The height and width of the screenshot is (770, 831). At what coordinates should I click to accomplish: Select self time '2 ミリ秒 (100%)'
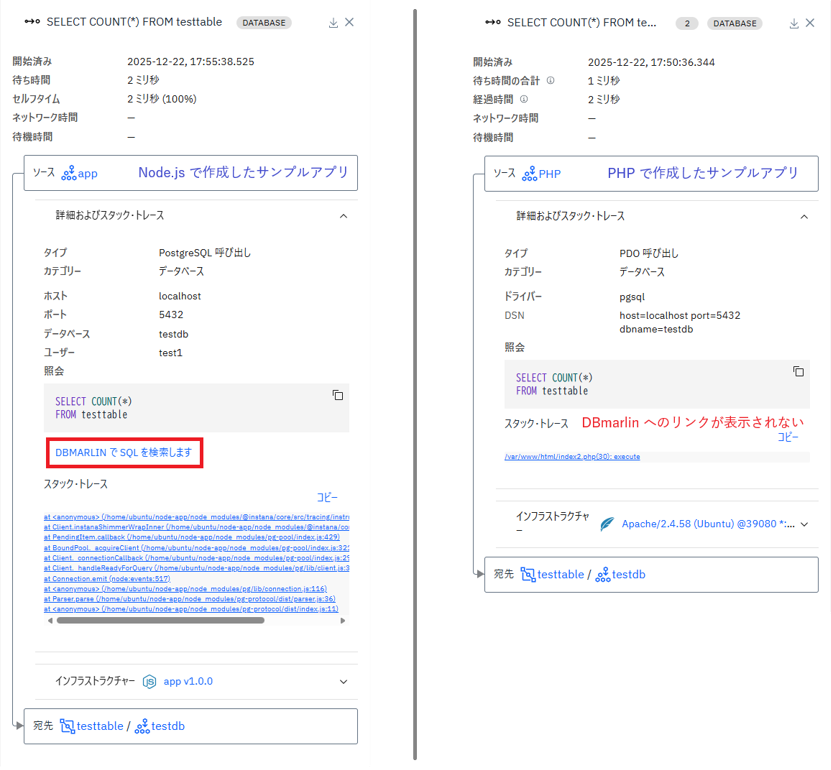pyautogui.click(x=162, y=99)
